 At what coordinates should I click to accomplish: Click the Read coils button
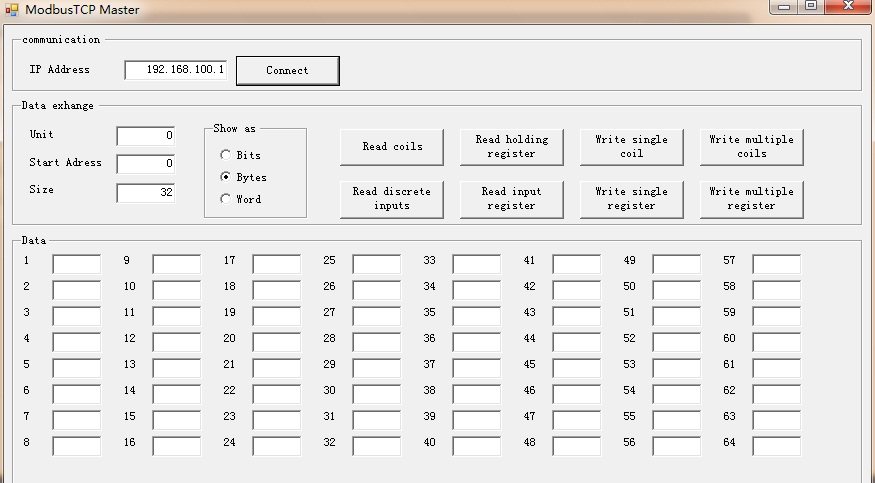[392, 147]
